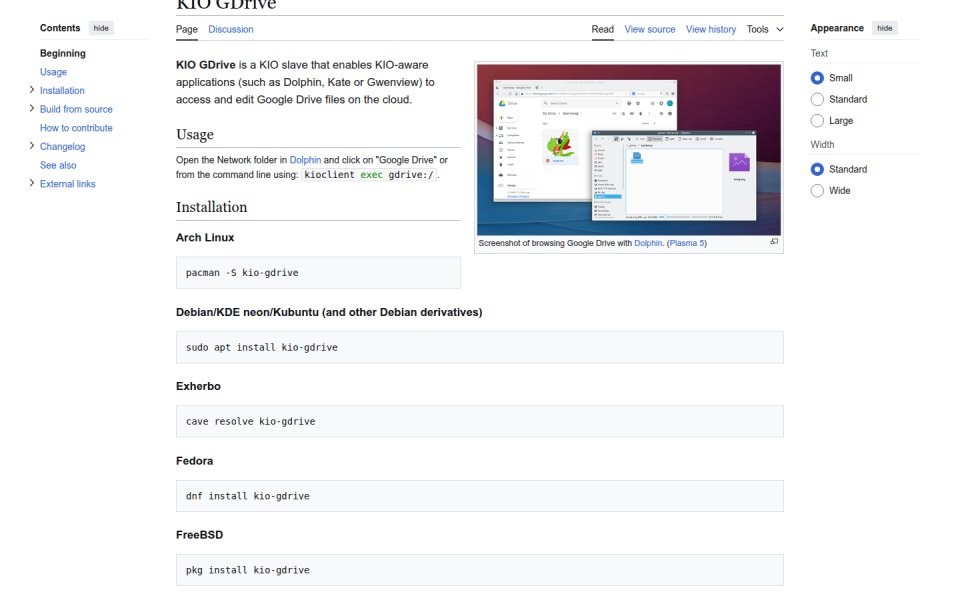This screenshot has height=600, width=960.
Task: Jump to Beginning in Contents
Action: point(62,53)
